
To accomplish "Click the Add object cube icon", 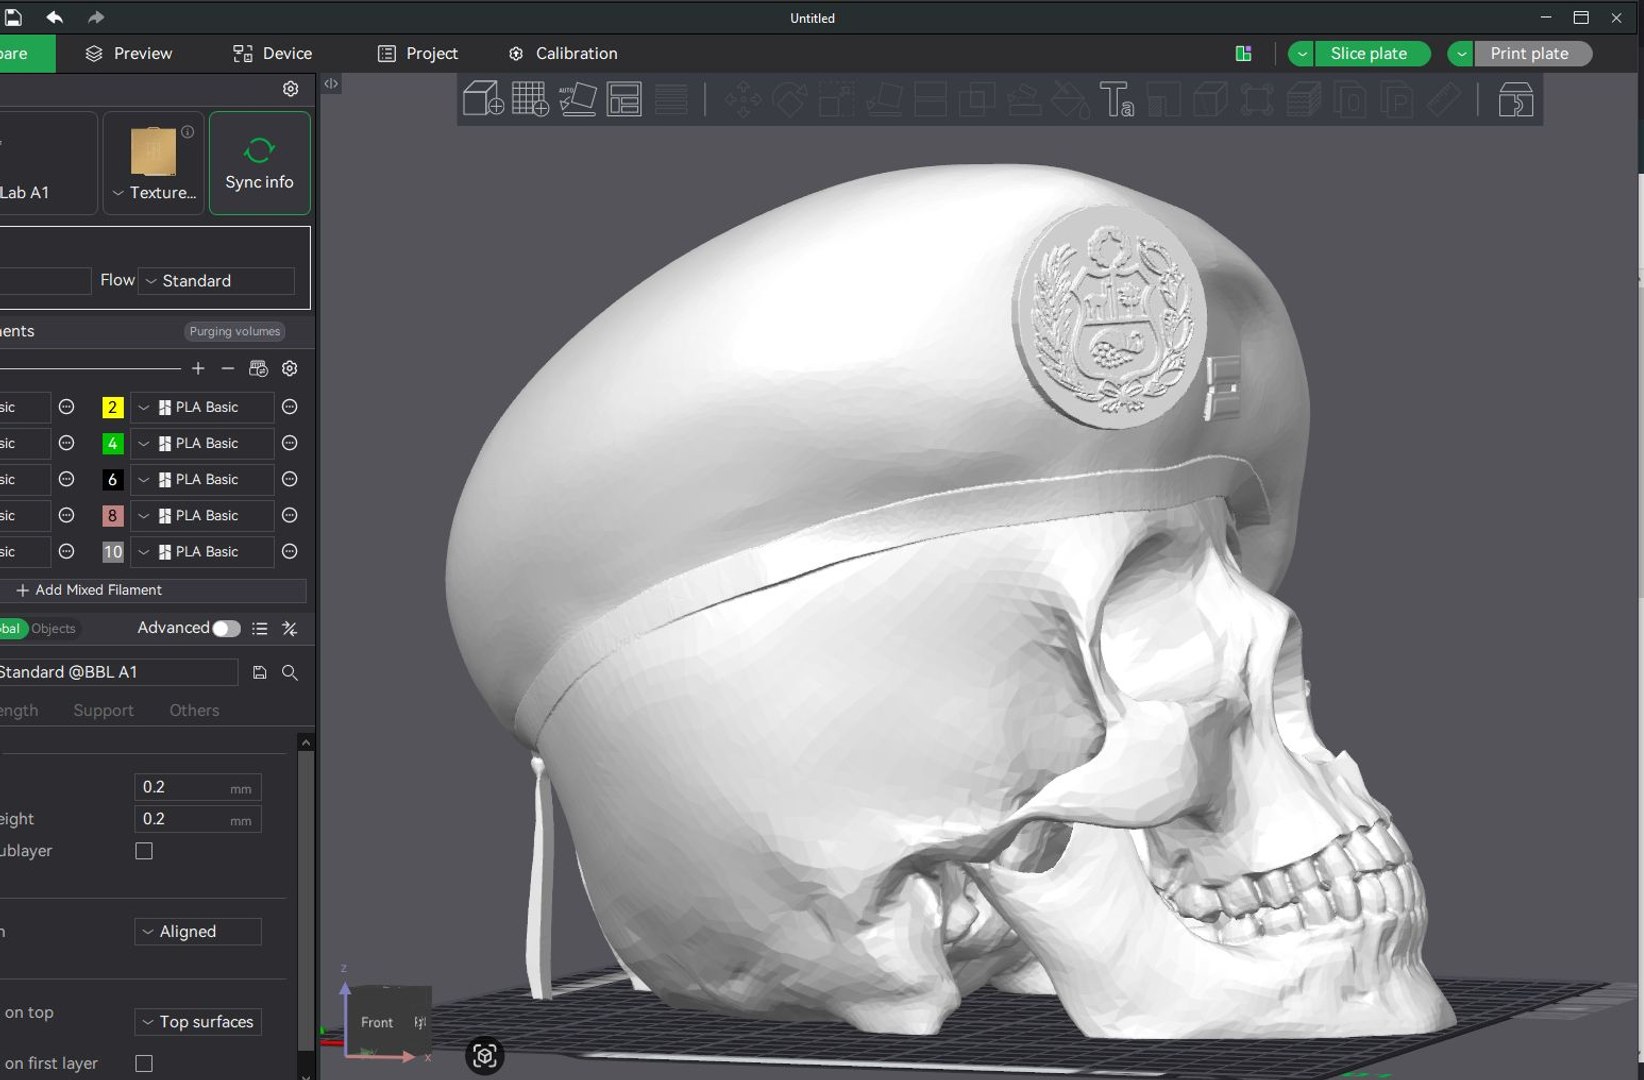I will pos(483,99).
